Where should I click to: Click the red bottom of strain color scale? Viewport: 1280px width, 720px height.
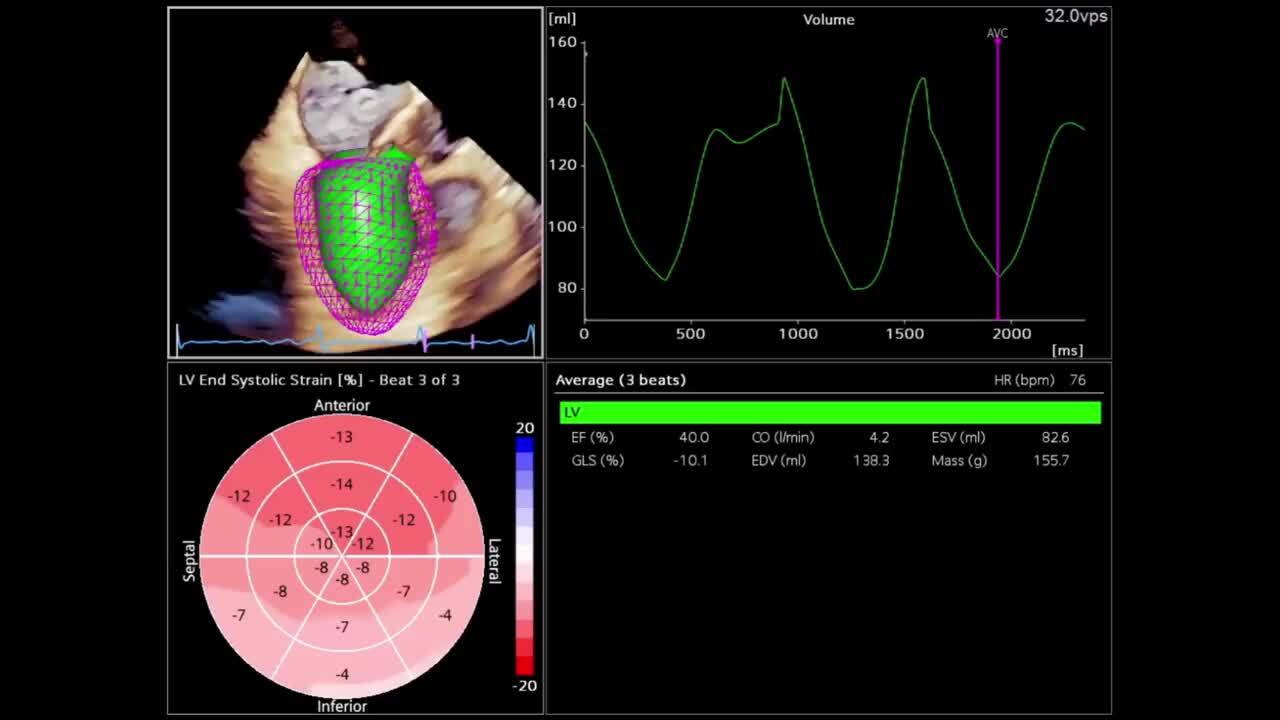coord(525,660)
